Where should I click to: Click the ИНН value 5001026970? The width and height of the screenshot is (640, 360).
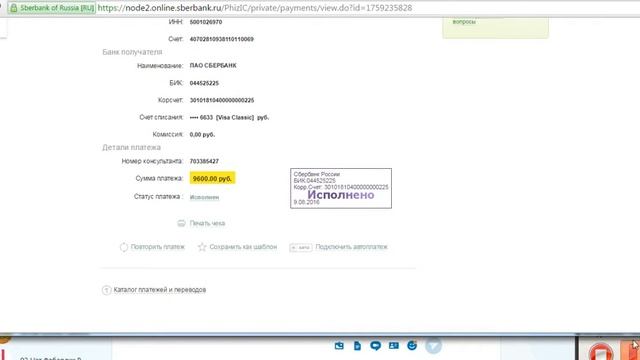pos(206,22)
